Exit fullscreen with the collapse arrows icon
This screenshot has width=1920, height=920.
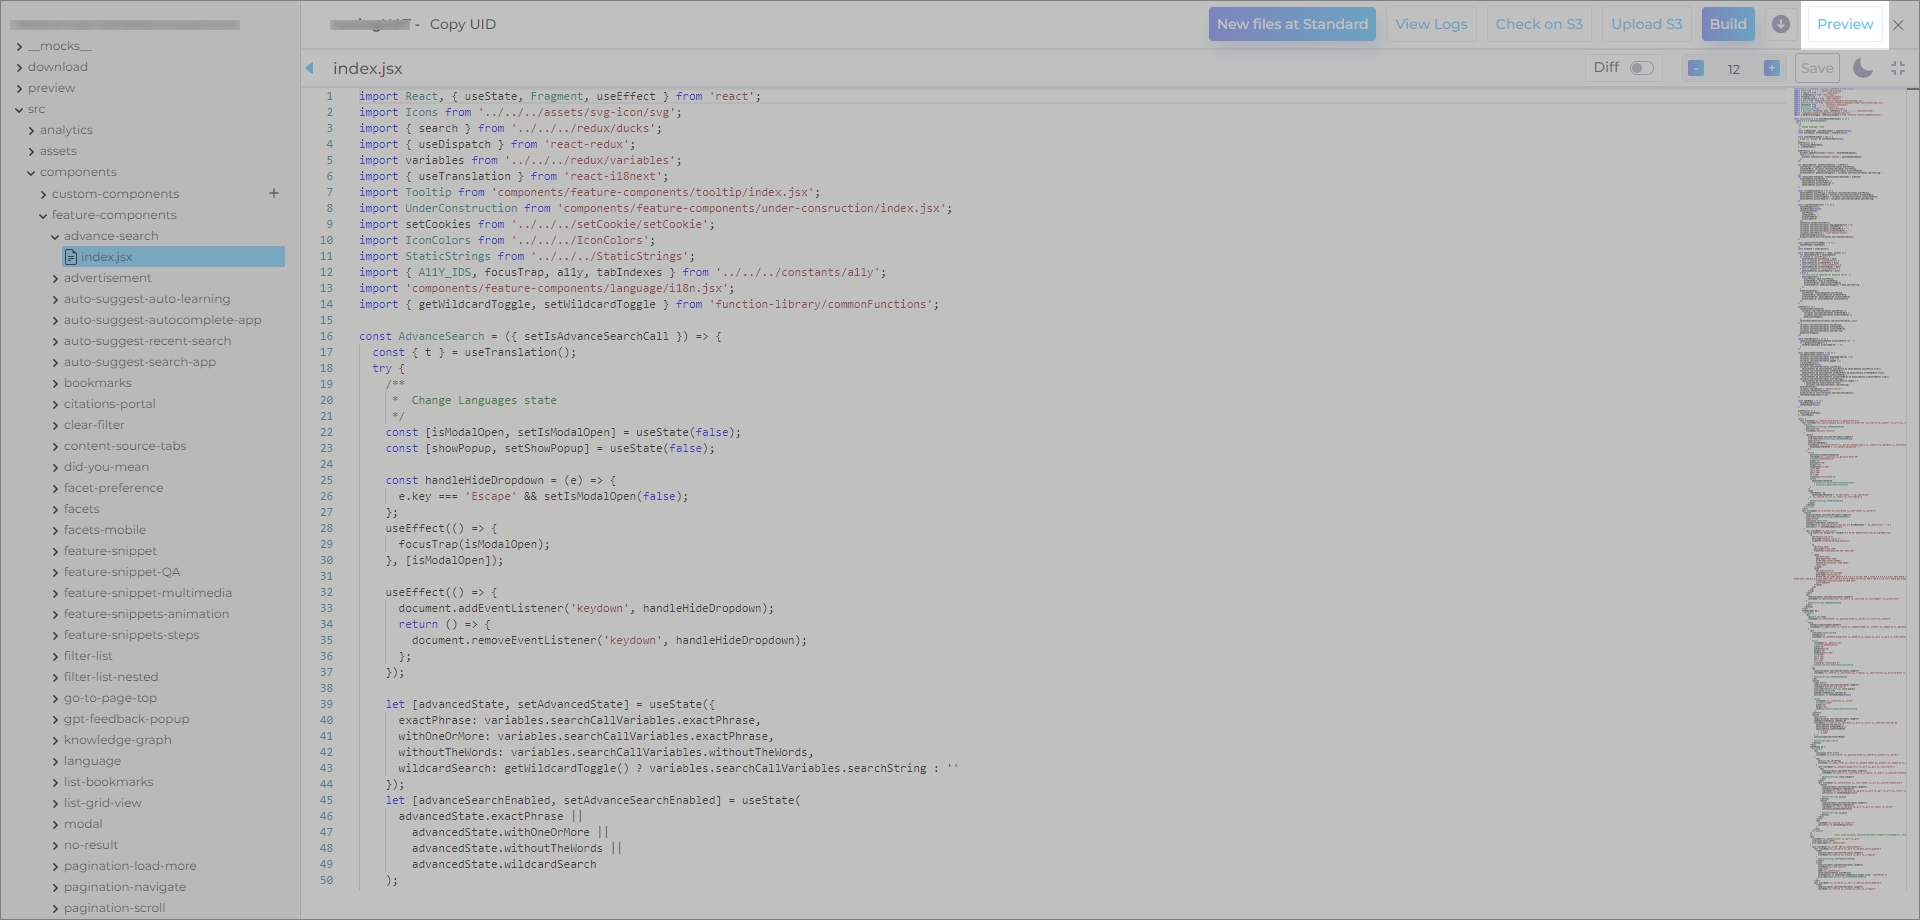[1898, 68]
